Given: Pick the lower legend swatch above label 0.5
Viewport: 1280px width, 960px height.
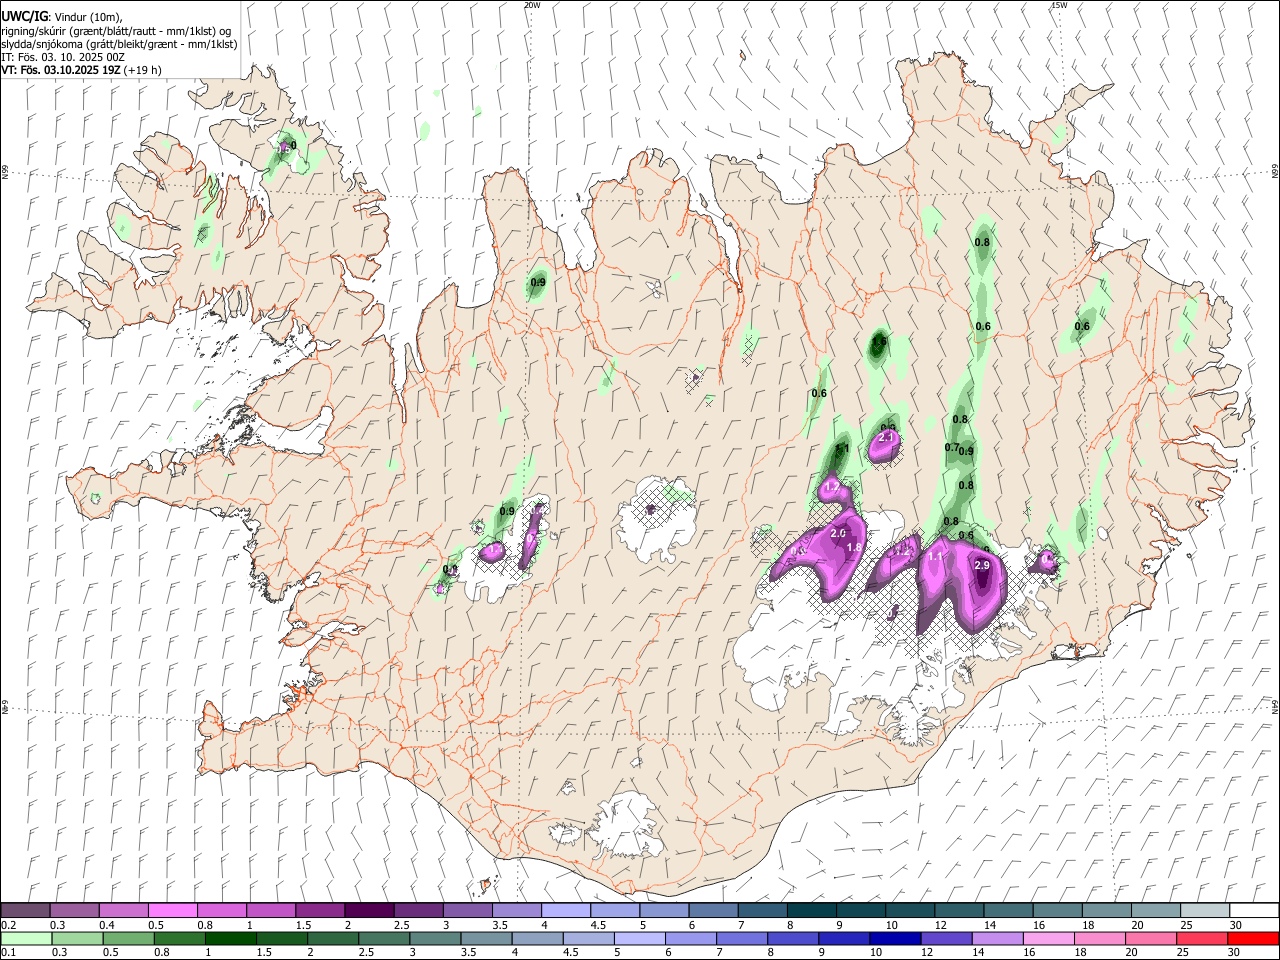Looking at the screenshot, I should point(128,939).
